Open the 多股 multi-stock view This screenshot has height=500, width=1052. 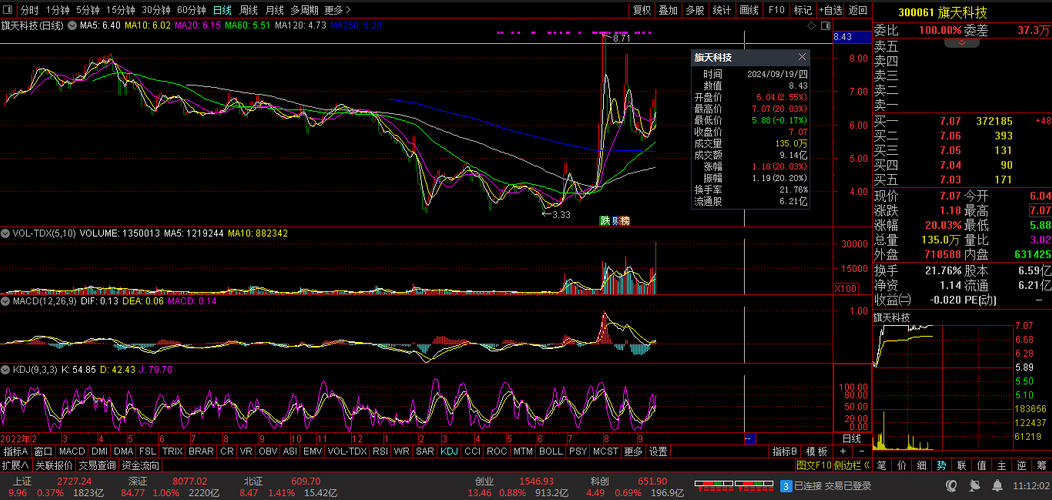tap(695, 10)
